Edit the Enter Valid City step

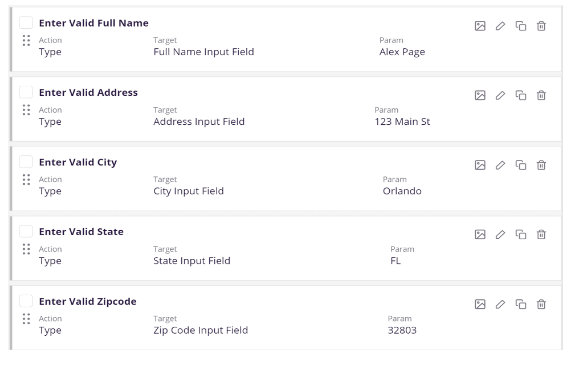pyautogui.click(x=500, y=165)
